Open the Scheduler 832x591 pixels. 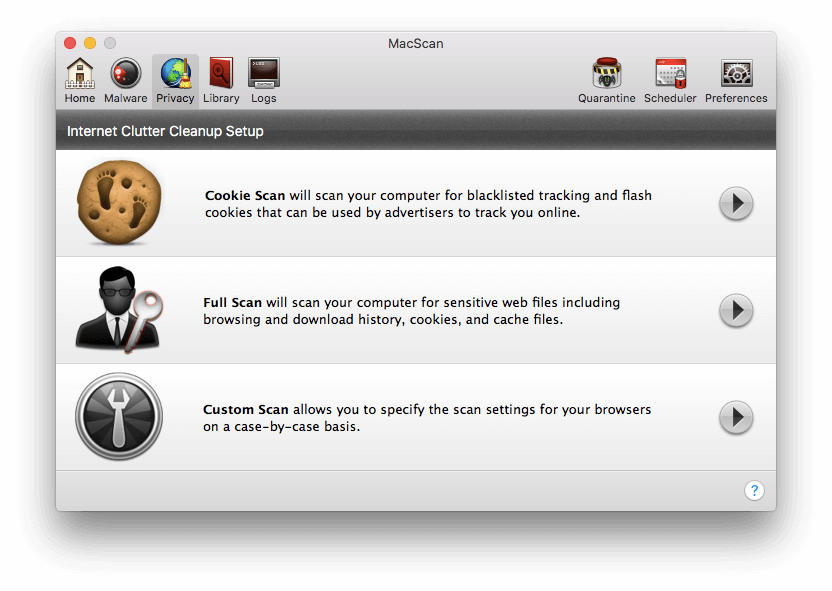(670, 78)
